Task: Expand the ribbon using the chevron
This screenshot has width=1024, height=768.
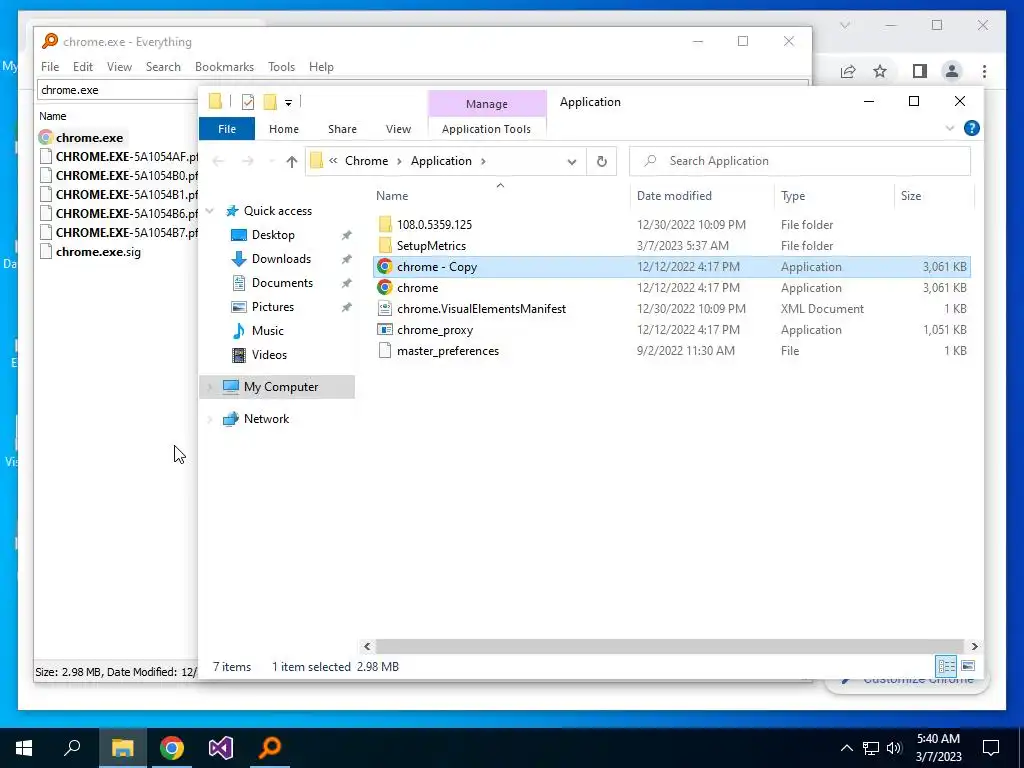Action: pos(950,128)
